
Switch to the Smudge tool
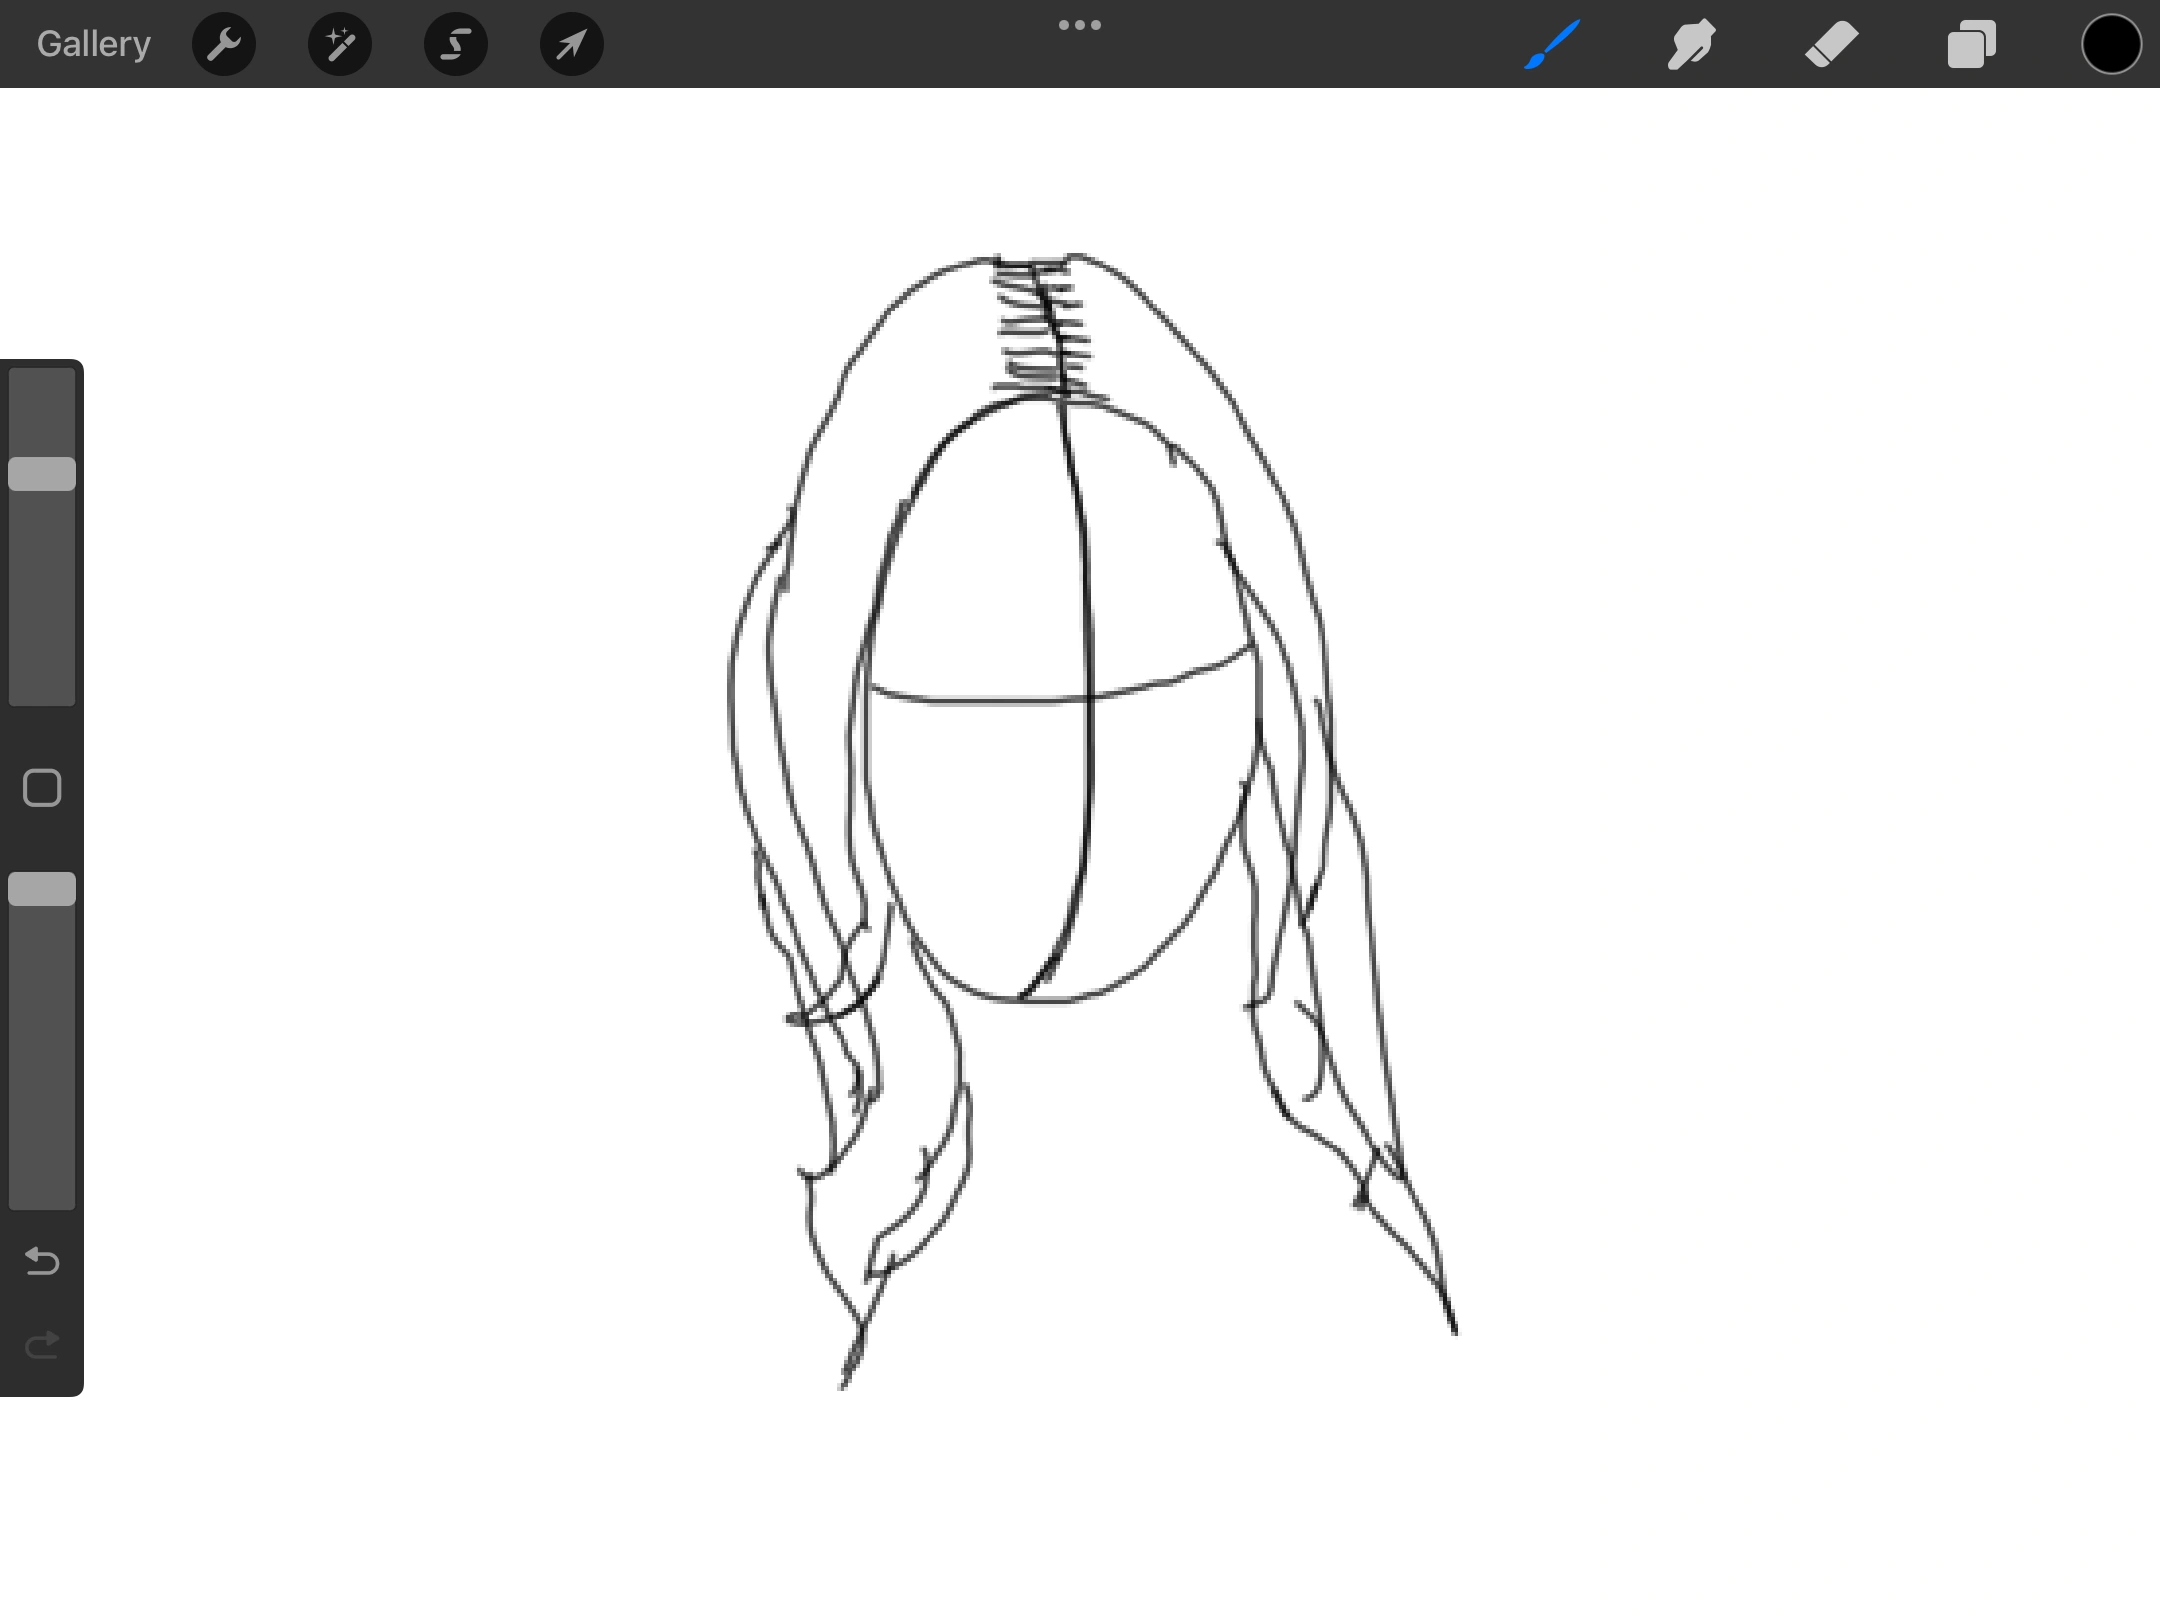pyautogui.click(x=1691, y=43)
